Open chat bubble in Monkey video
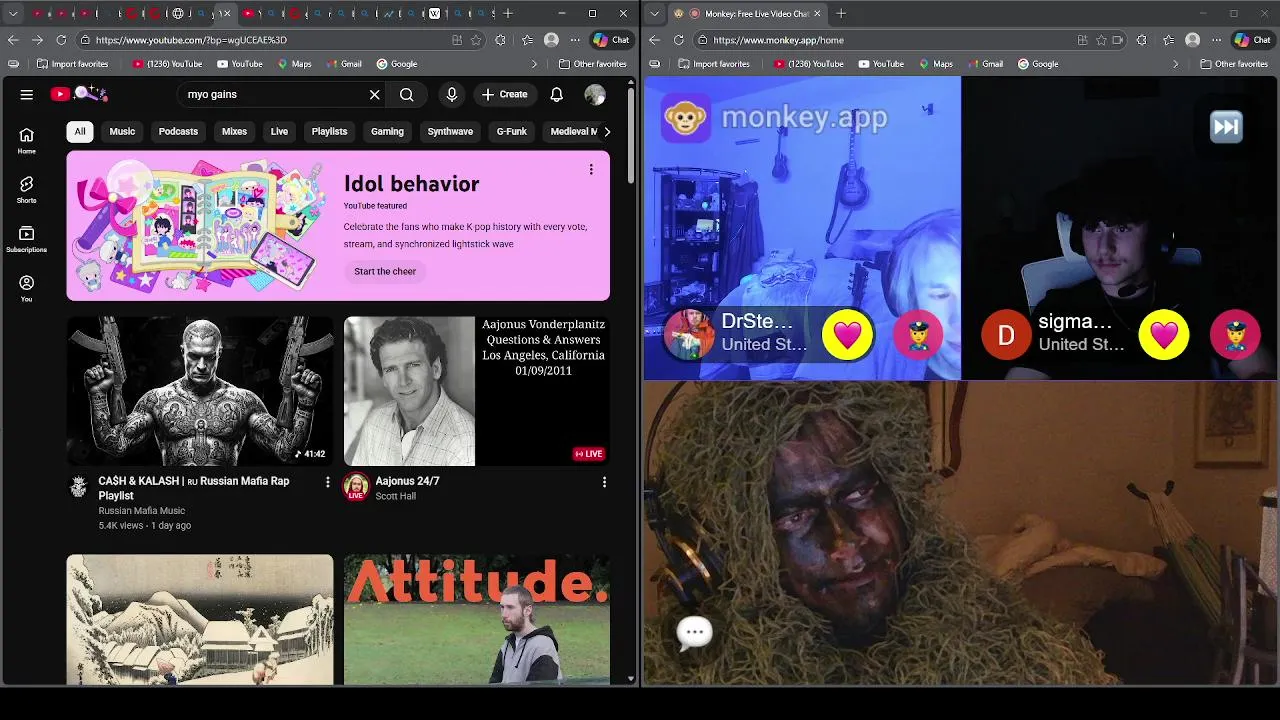Viewport: 1280px width, 720px height. pyautogui.click(x=695, y=632)
